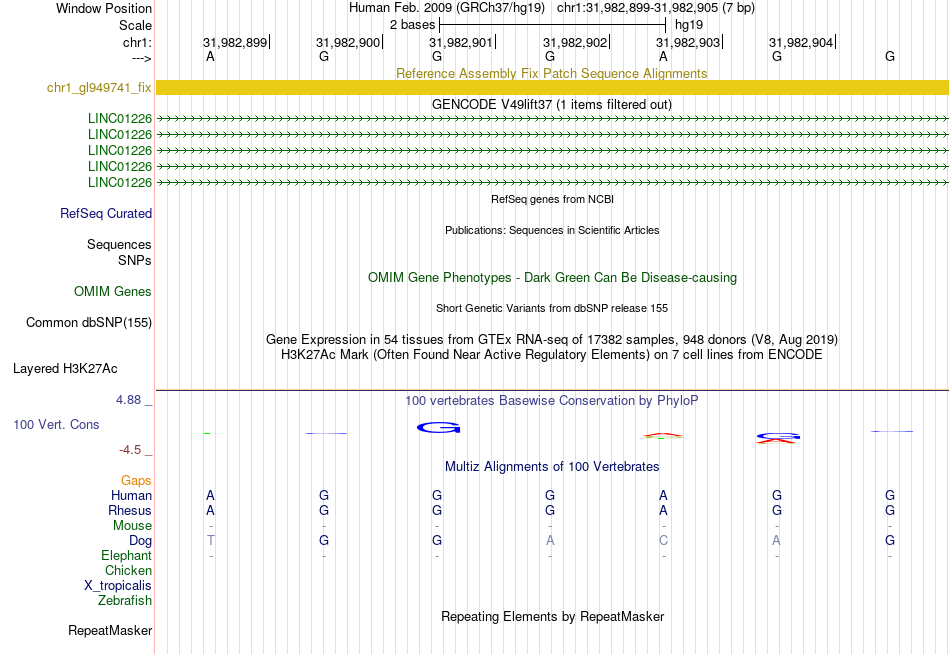Screen dimensions: 950x654
Task: Click the Common dbSNP(155) track label
Action: coord(88,322)
